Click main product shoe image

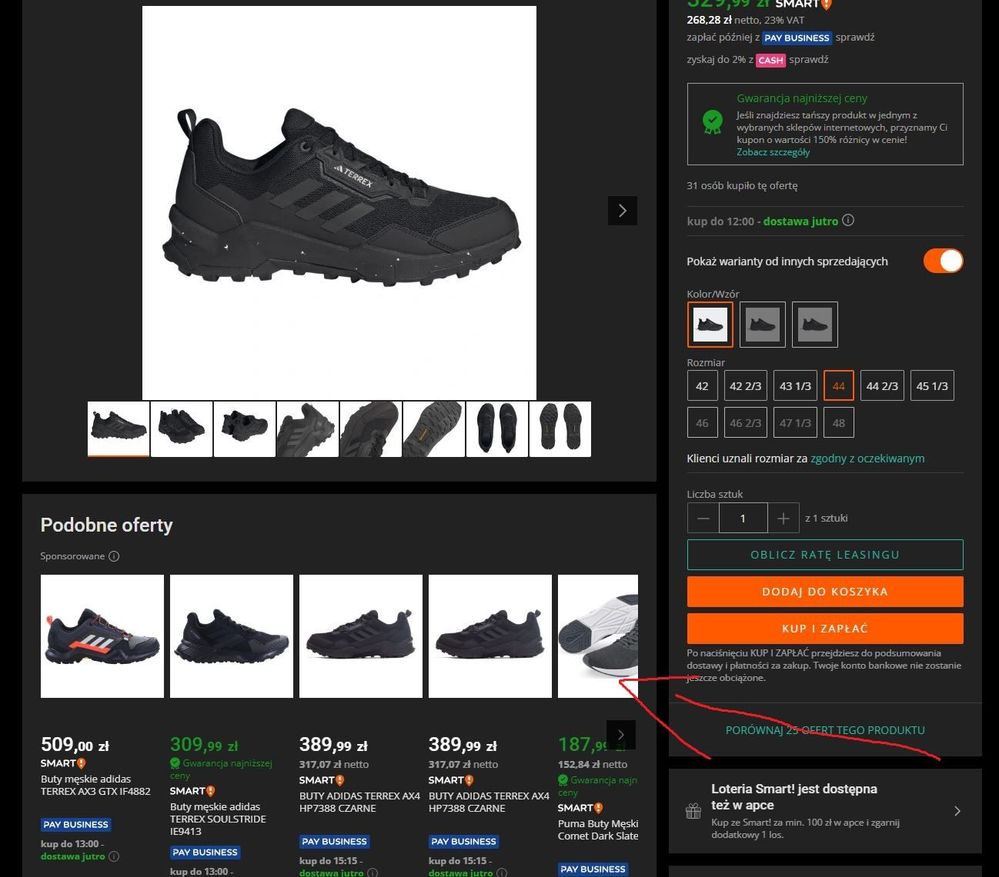(339, 203)
